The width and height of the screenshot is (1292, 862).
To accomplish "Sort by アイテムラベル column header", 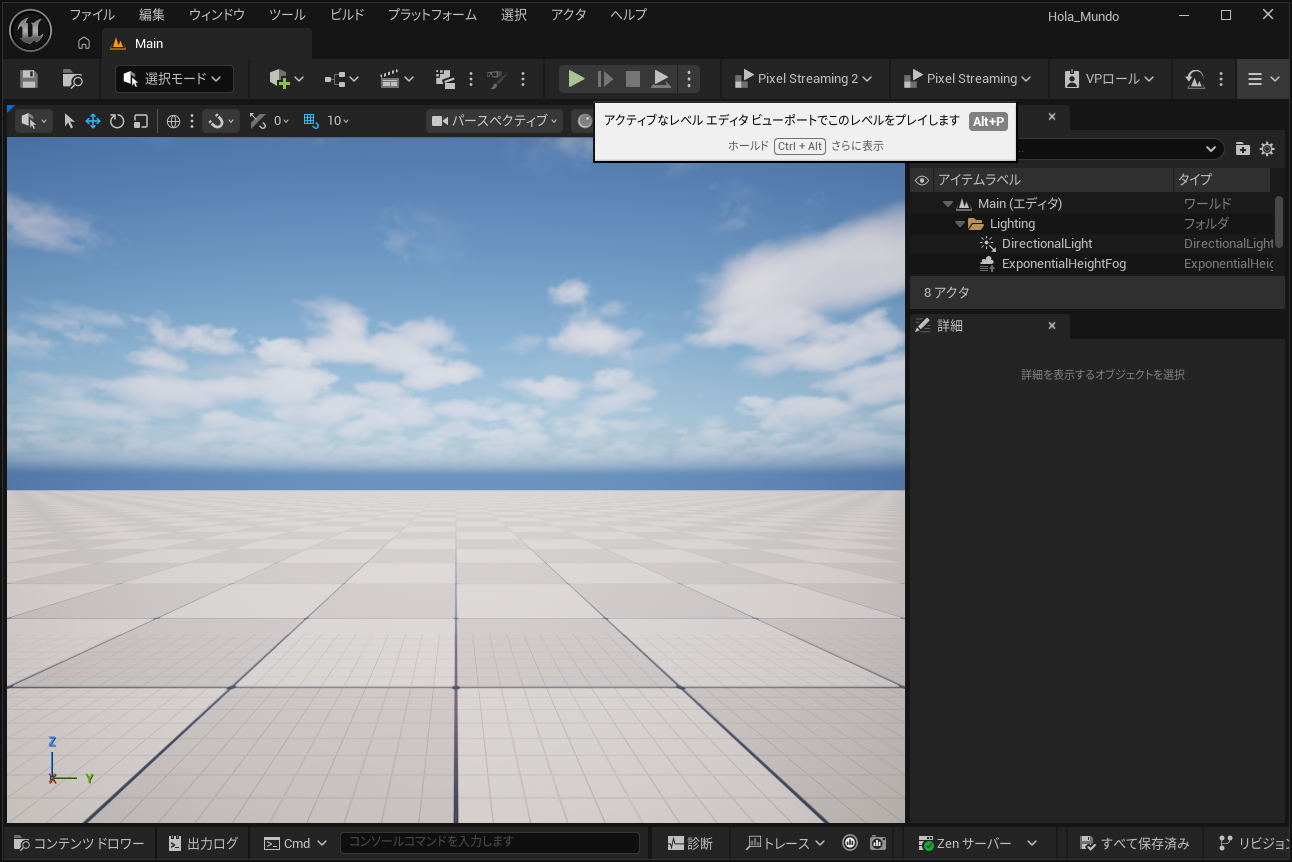I will (1054, 180).
